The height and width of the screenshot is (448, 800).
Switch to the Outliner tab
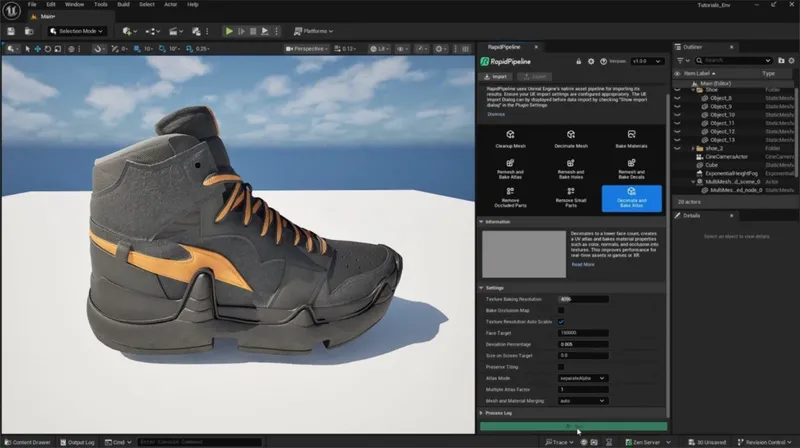coord(692,47)
